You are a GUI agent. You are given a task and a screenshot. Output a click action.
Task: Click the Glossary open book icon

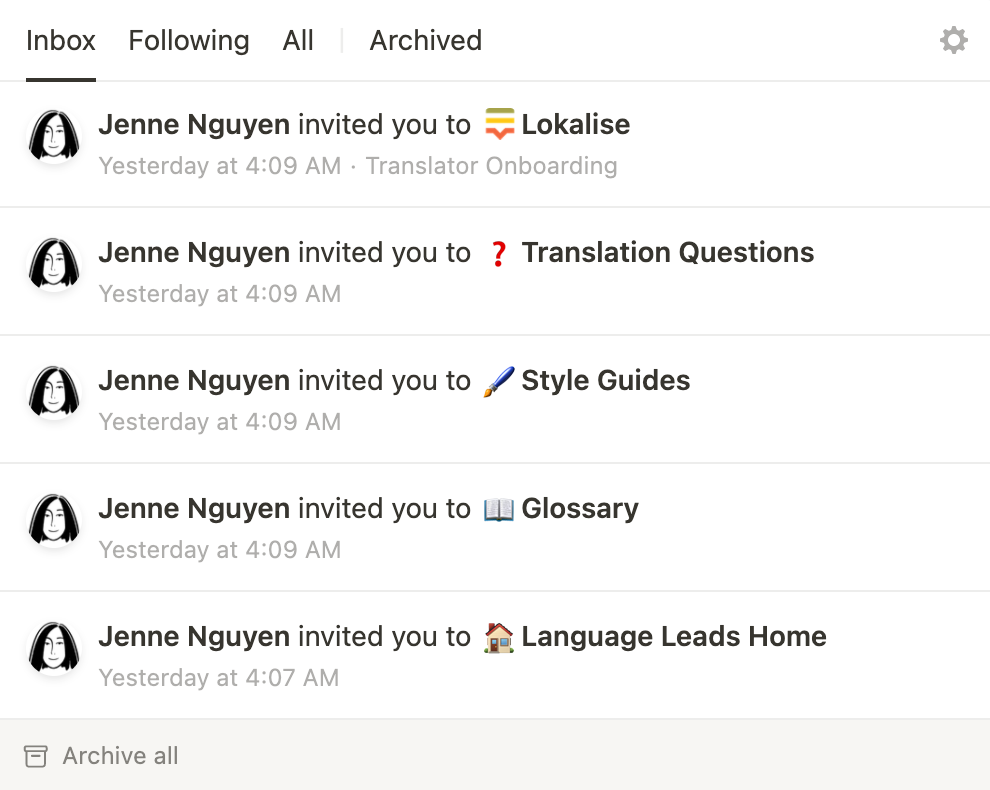499,510
